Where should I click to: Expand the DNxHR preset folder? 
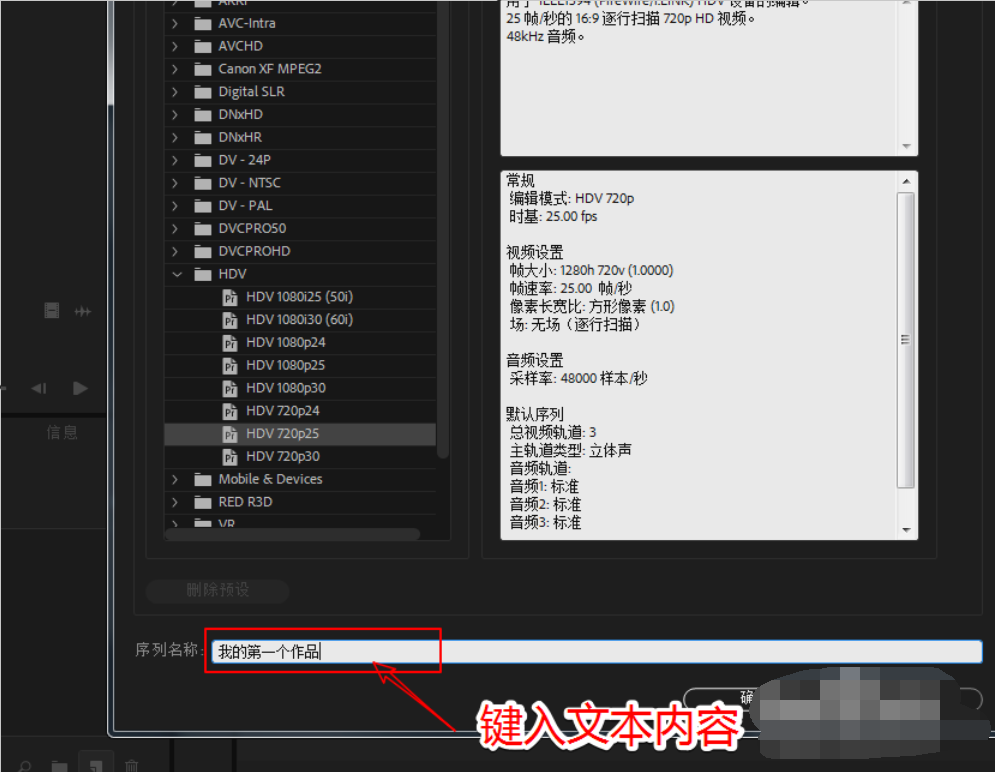coord(175,138)
